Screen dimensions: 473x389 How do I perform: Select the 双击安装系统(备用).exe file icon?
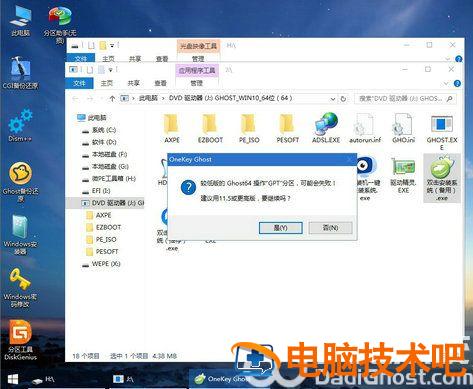(442, 178)
